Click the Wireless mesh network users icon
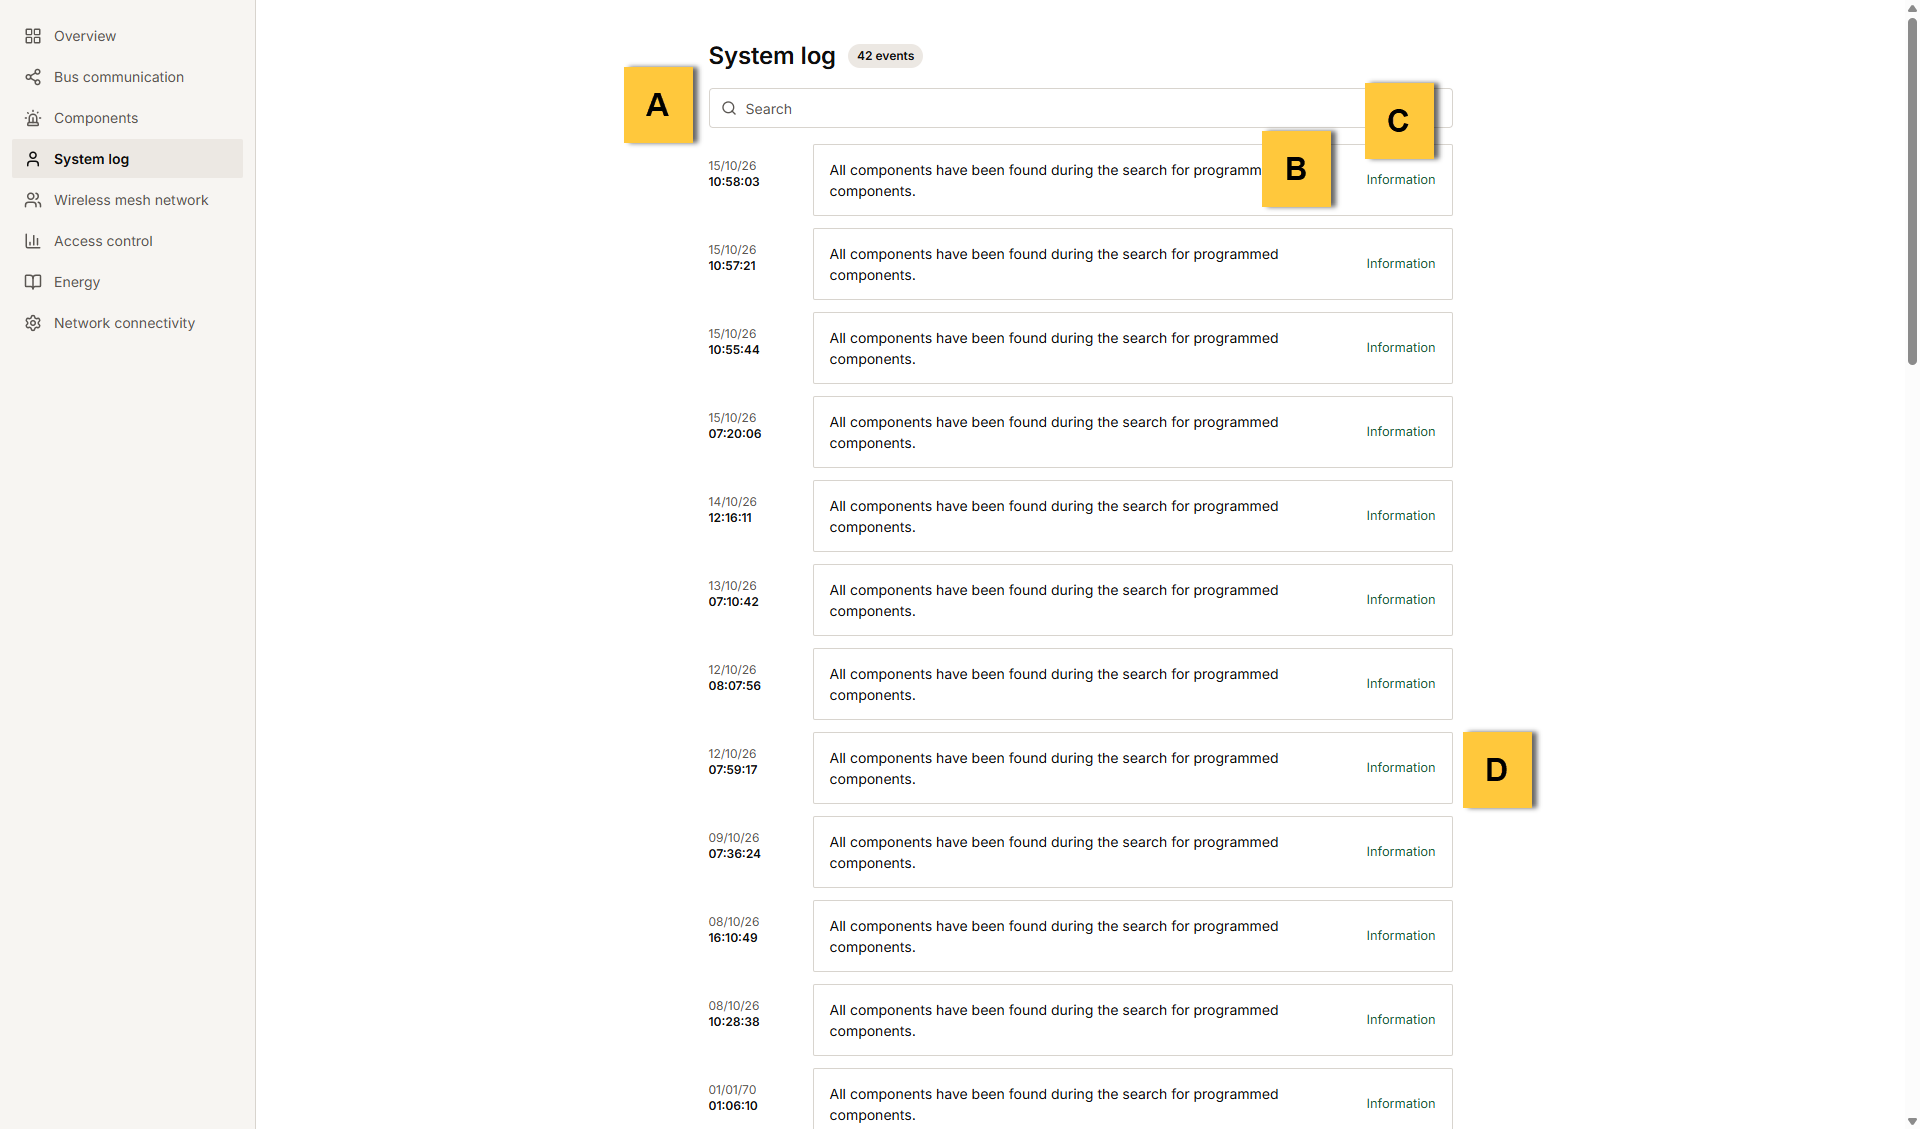Screen dimensions: 1920x1129 (33, 200)
